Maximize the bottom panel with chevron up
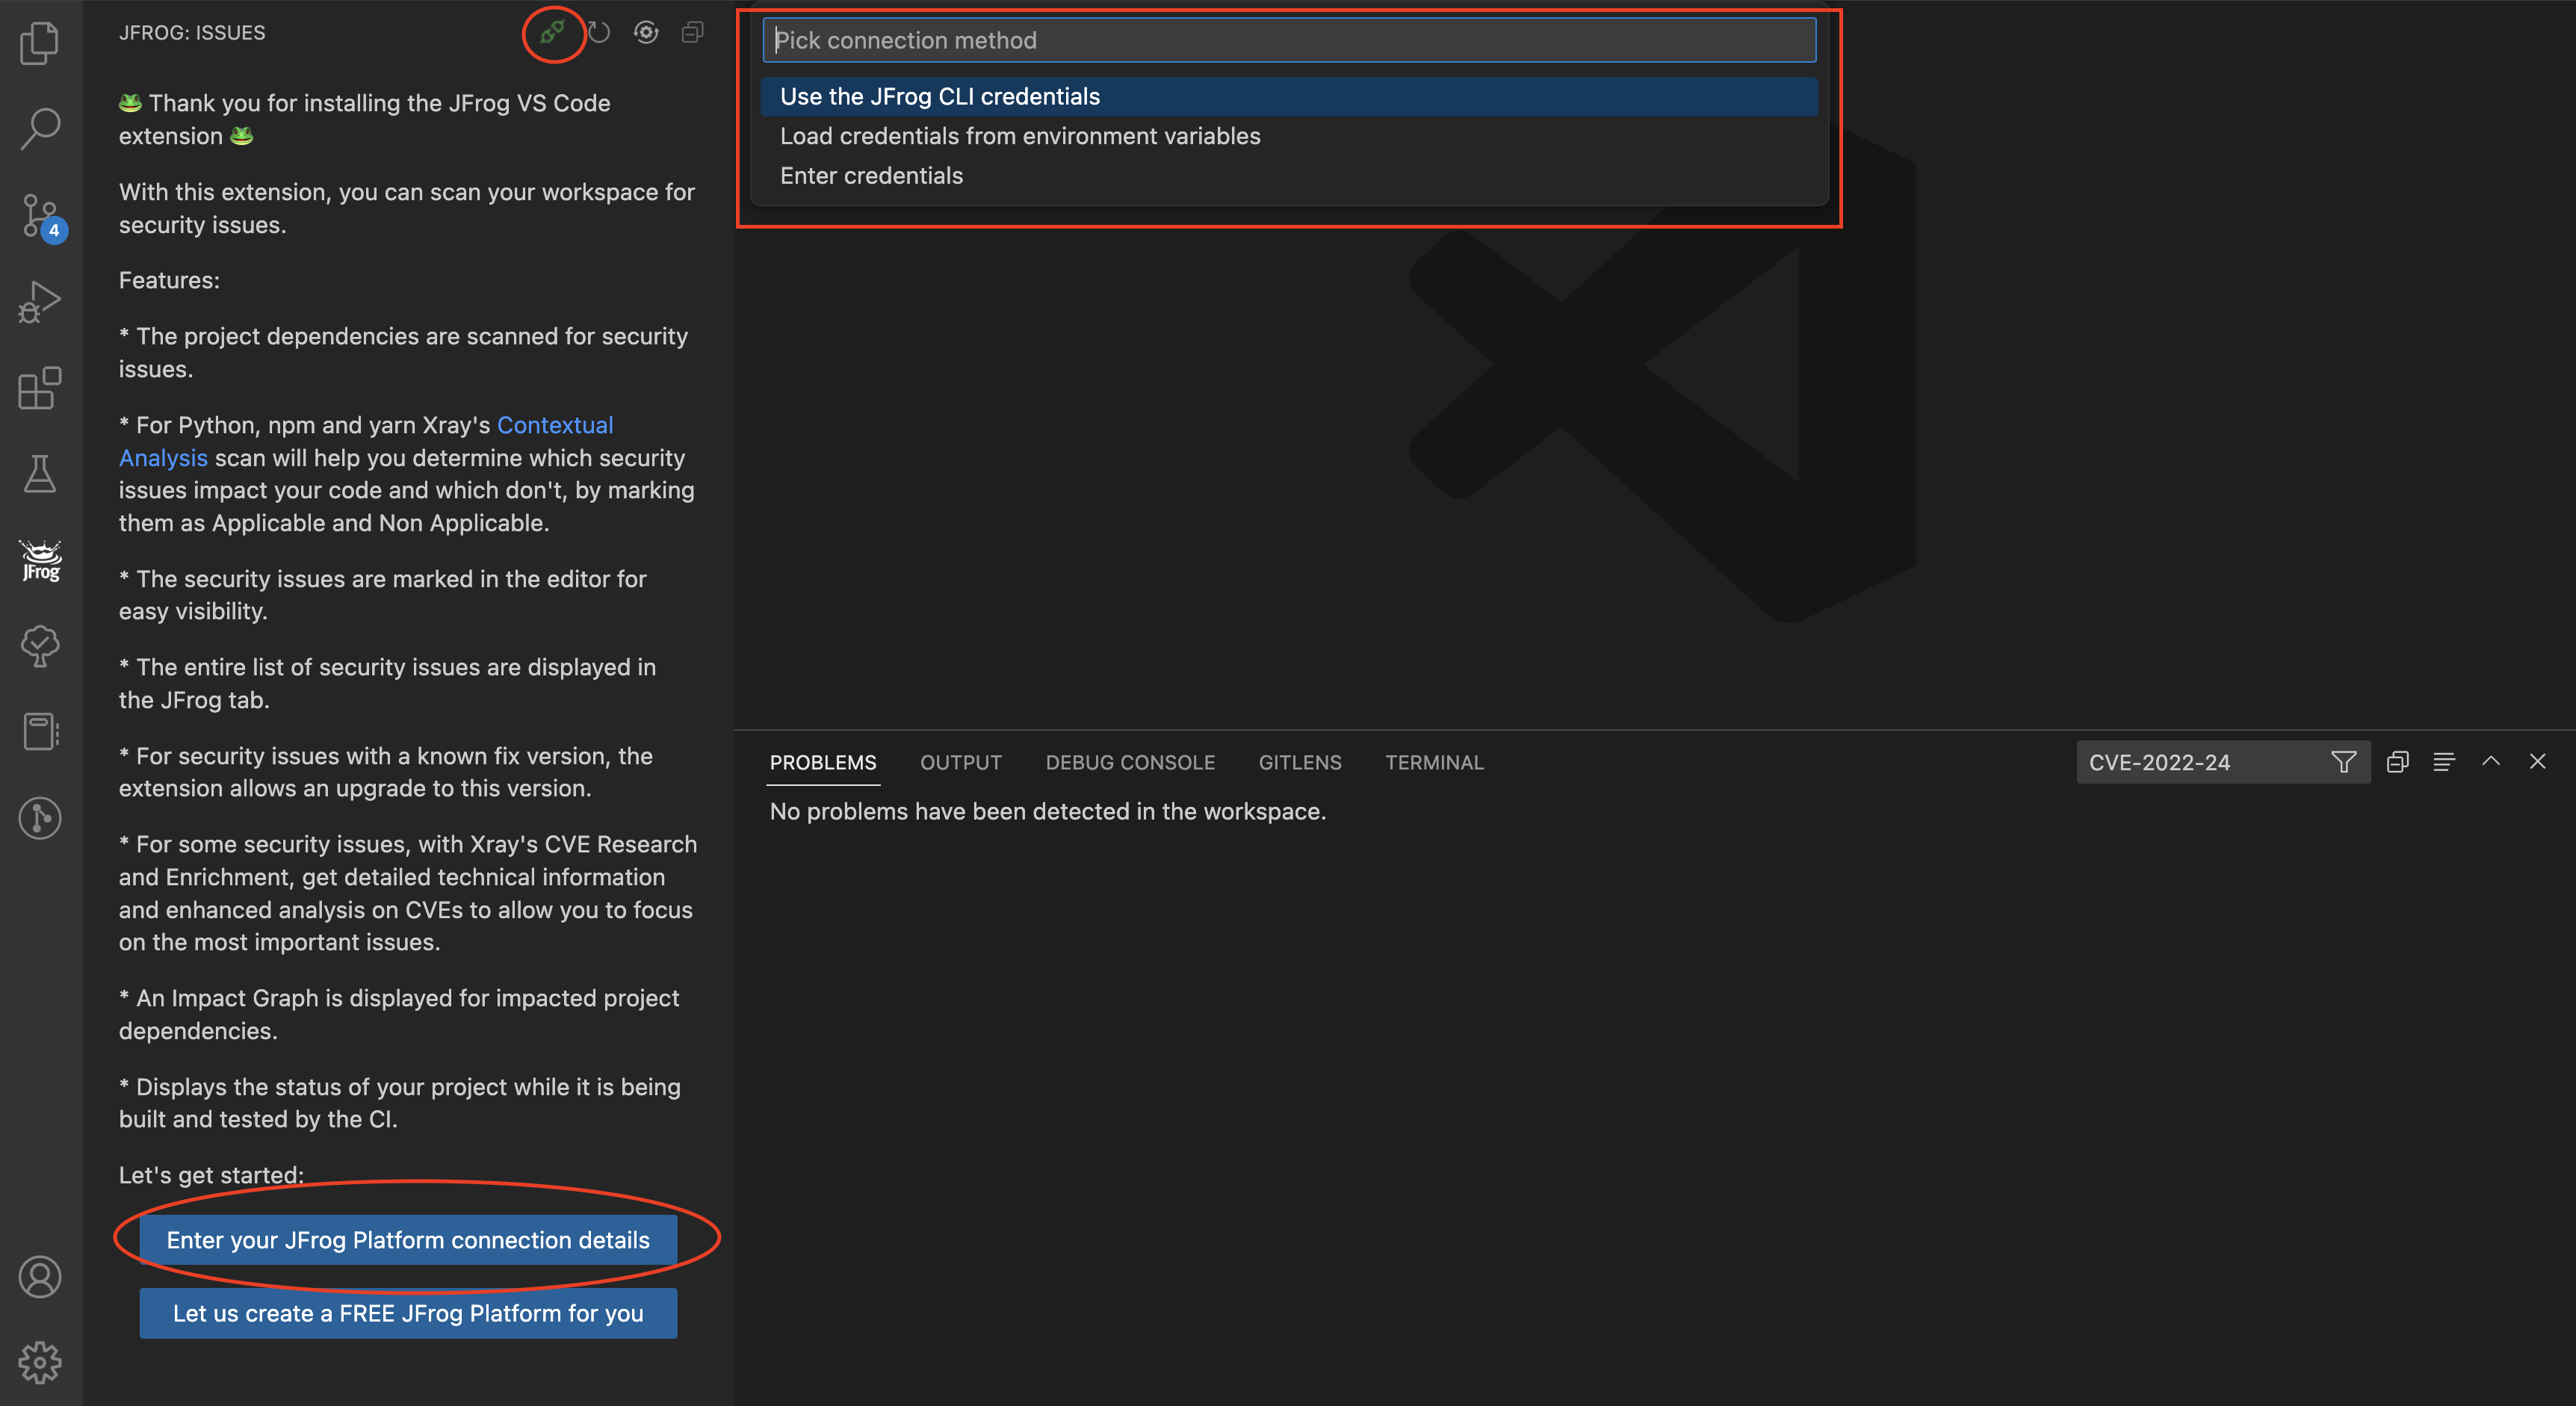Screen dimensions: 2576x1406 pyautogui.click(x=2490, y=762)
